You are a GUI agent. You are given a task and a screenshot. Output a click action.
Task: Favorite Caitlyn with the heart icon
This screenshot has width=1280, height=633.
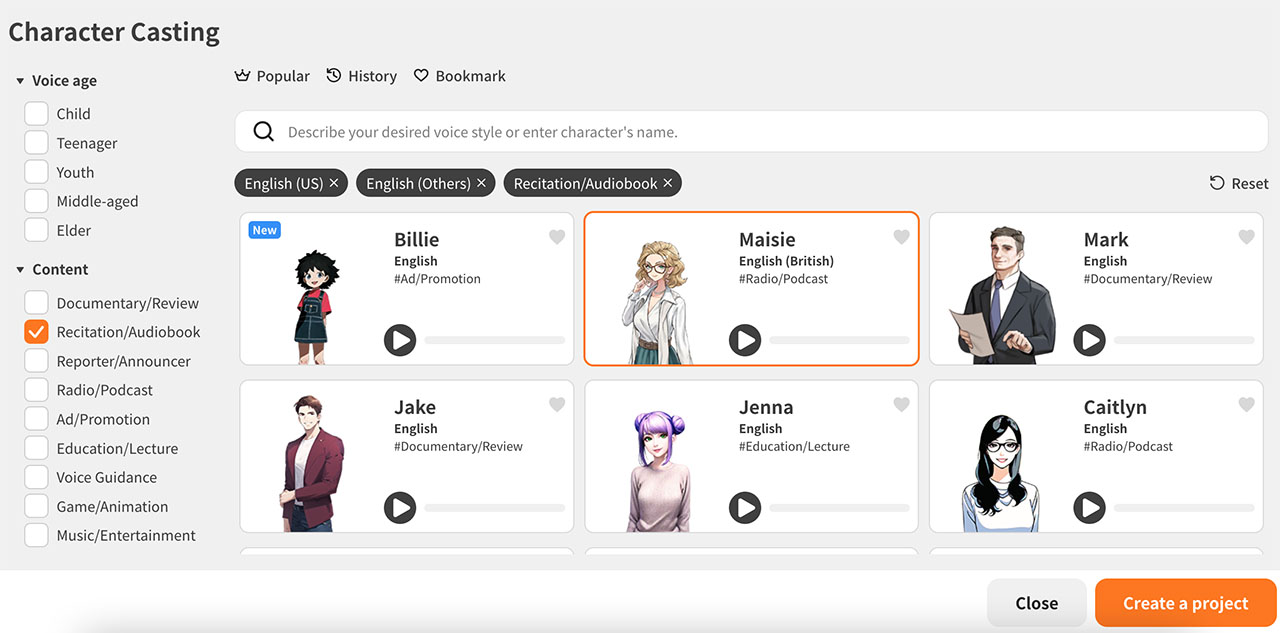coord(1246,404)
